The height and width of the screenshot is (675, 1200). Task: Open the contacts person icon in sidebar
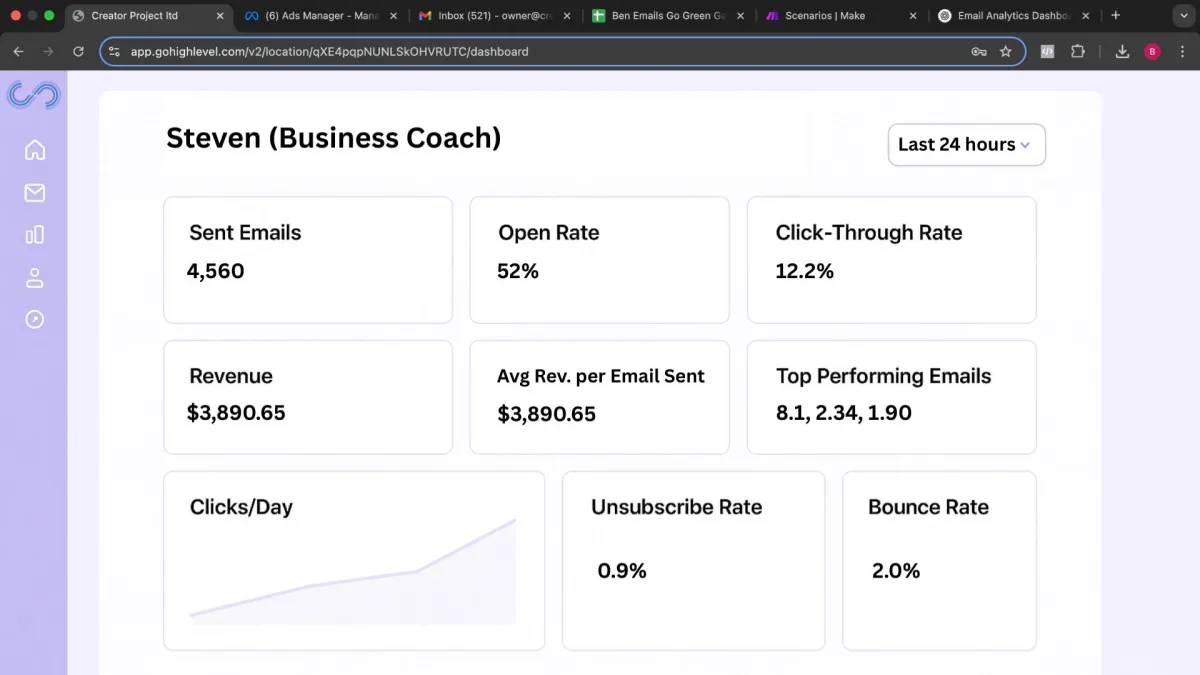(35, 278)
